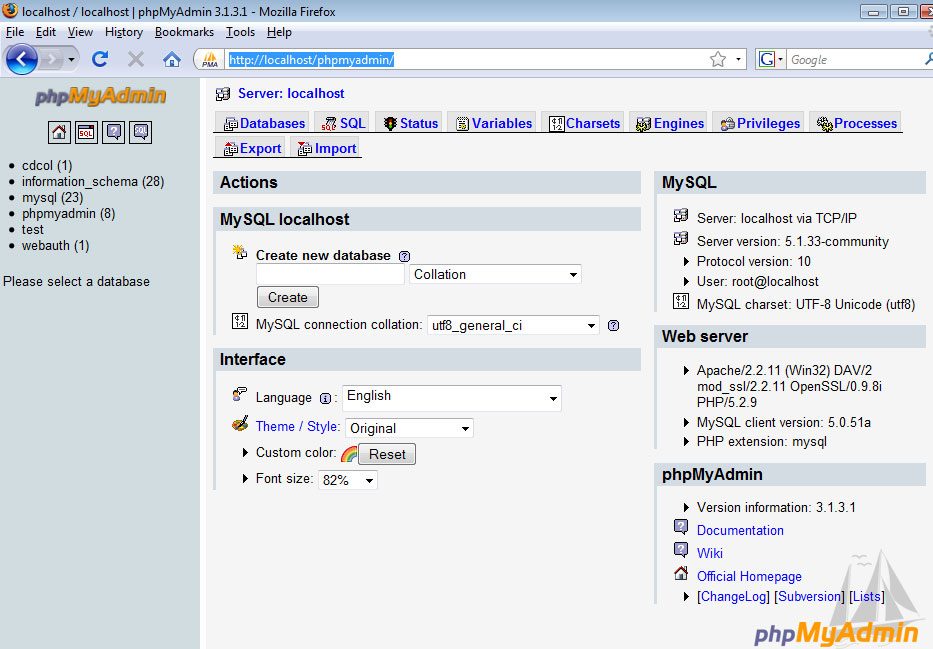The height and width of the screenshot is (649, 933).
Task: Switch to the Engines tab
Action: (x=669, y=123)
